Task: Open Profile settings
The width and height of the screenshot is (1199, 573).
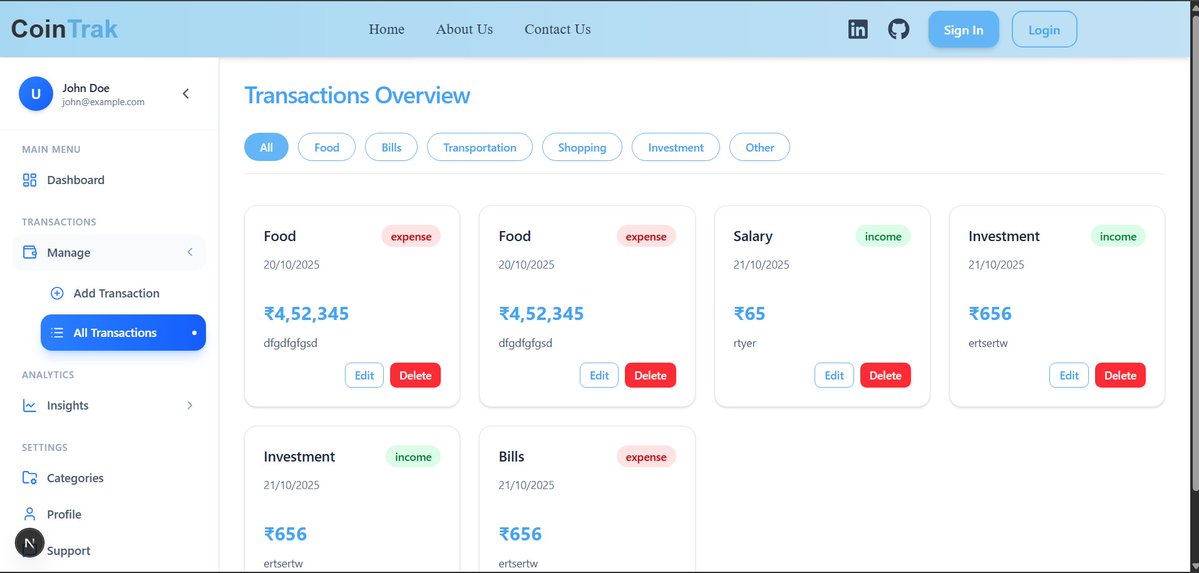Action: coord(109,514)
